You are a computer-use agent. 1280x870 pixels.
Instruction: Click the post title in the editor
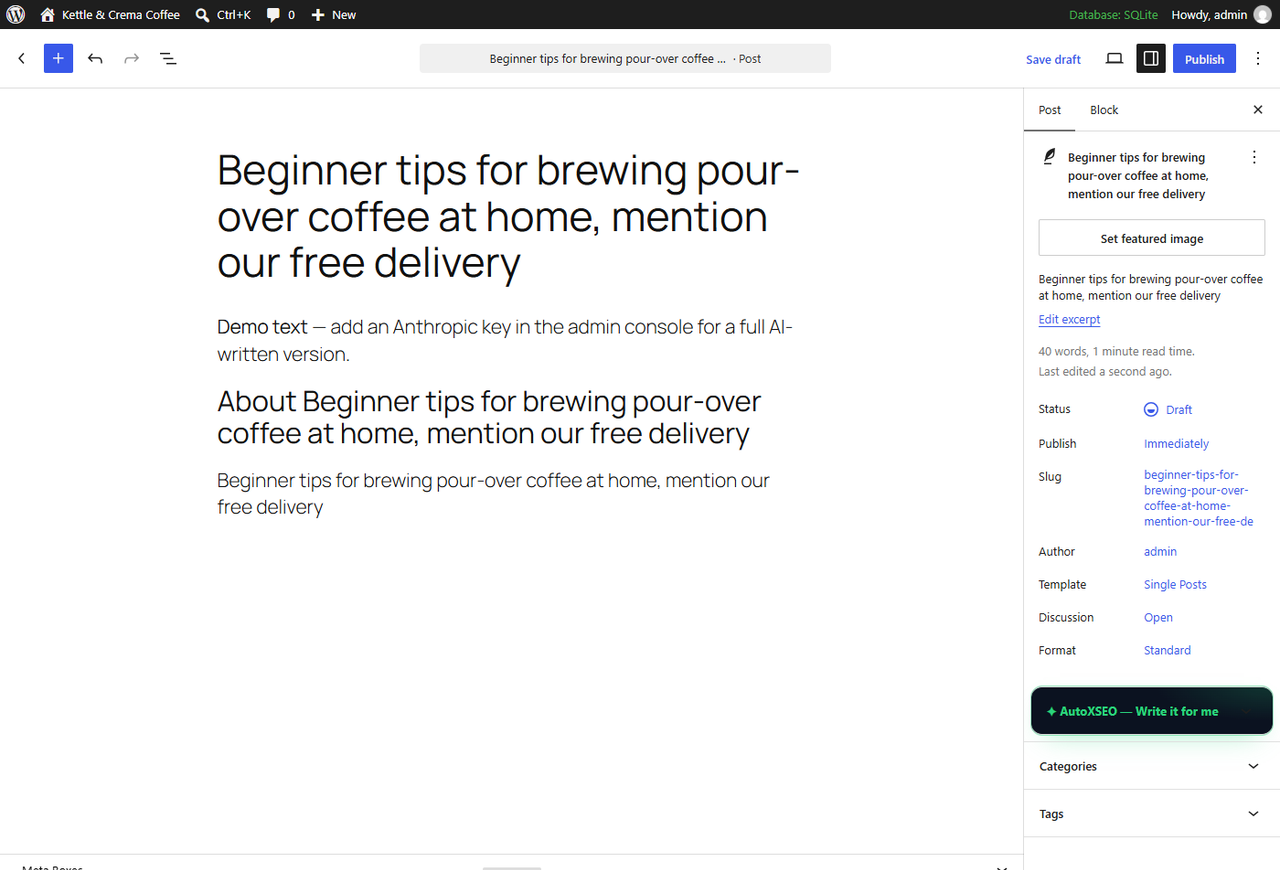[510, 217]
